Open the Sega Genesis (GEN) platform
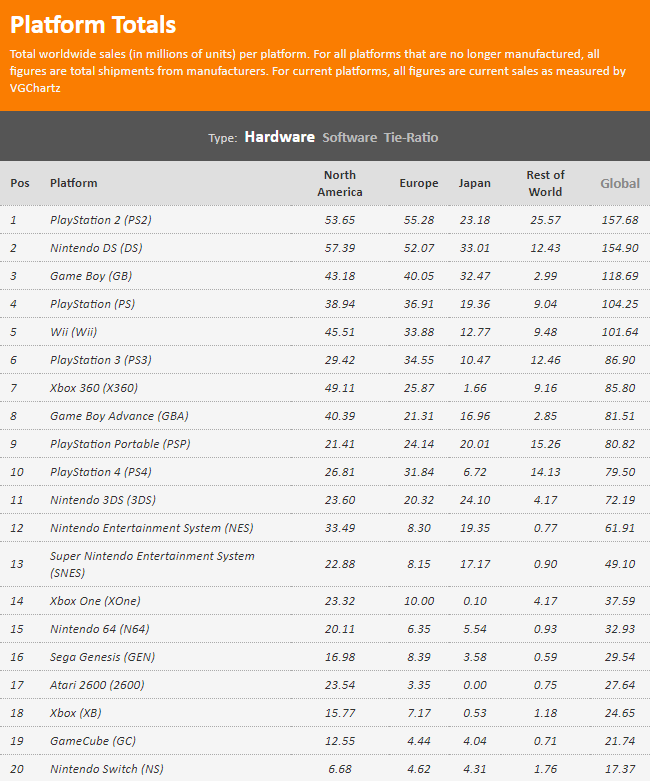 tap(102, 657)
